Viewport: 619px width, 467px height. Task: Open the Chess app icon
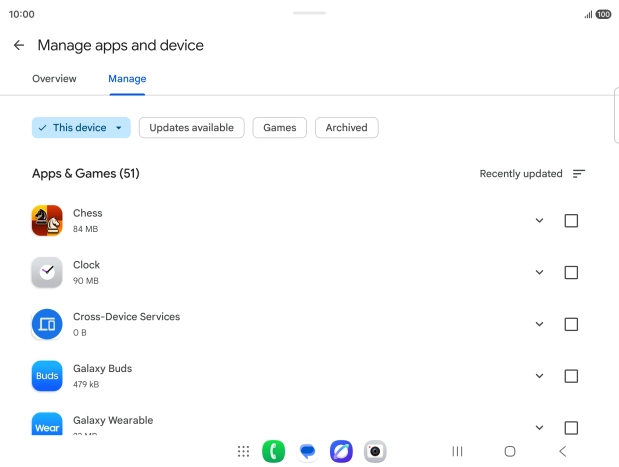tap(47, 220)
